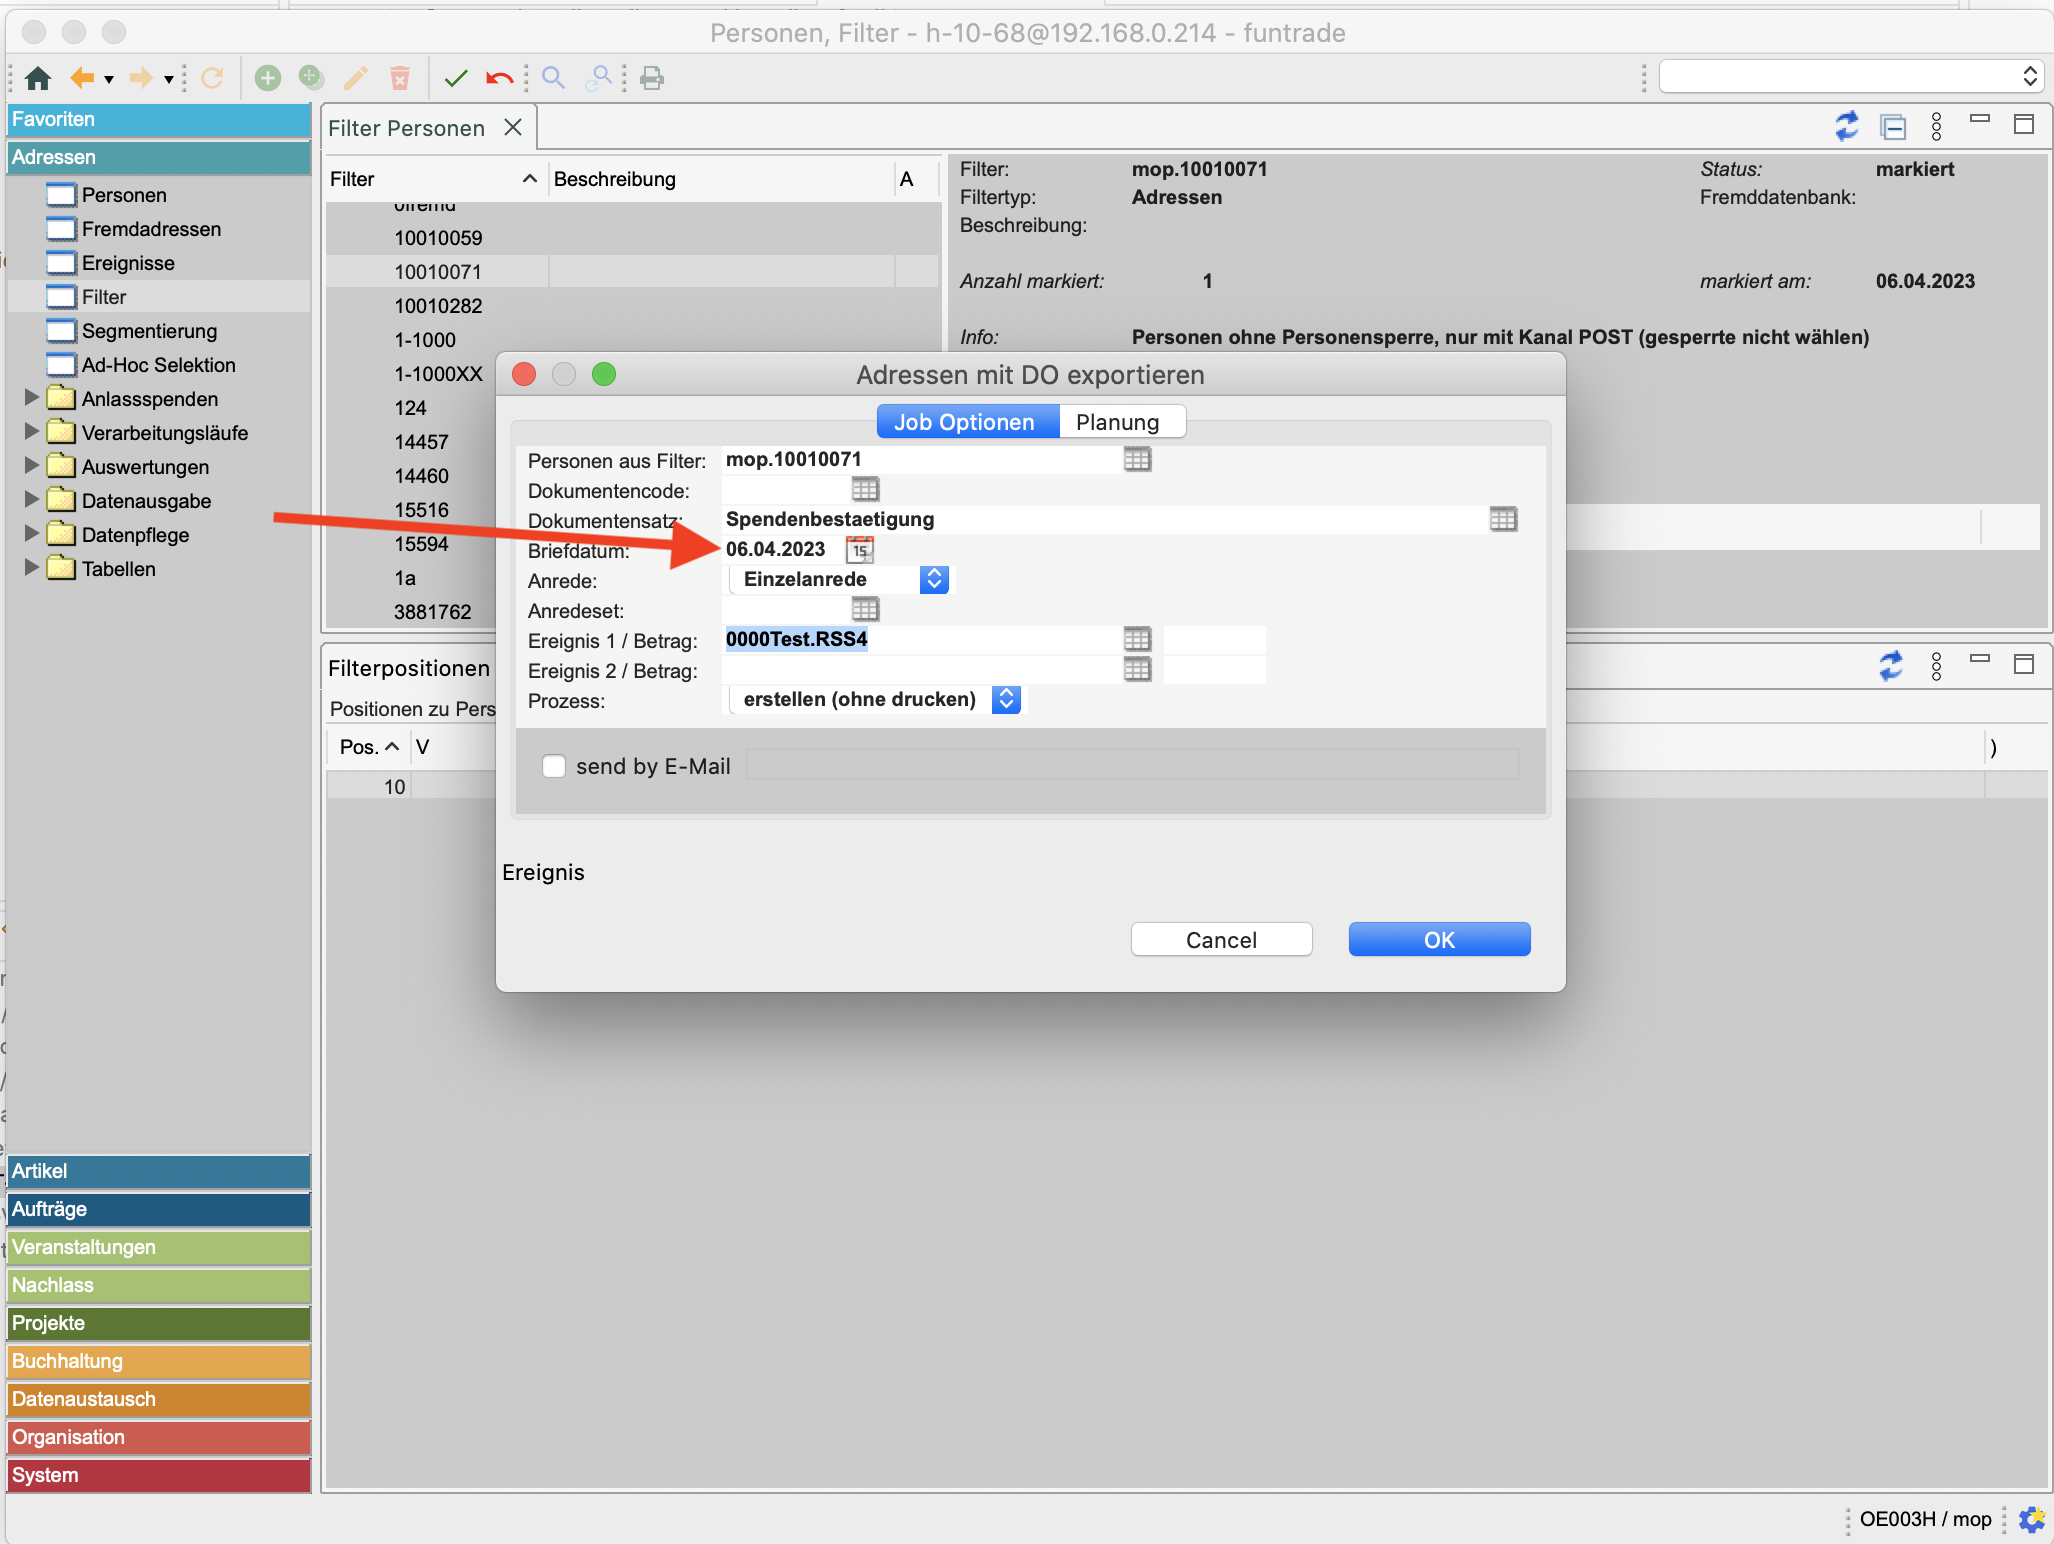Close the Filter Personen tab
The height and width of the screenshot is (1544, 2054).
[513, 127]
